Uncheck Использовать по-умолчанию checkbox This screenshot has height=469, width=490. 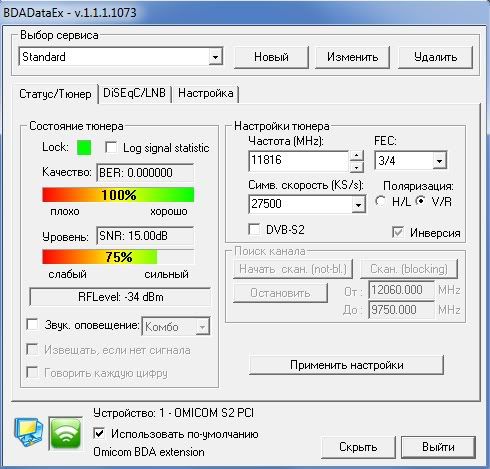click(99, 433)
